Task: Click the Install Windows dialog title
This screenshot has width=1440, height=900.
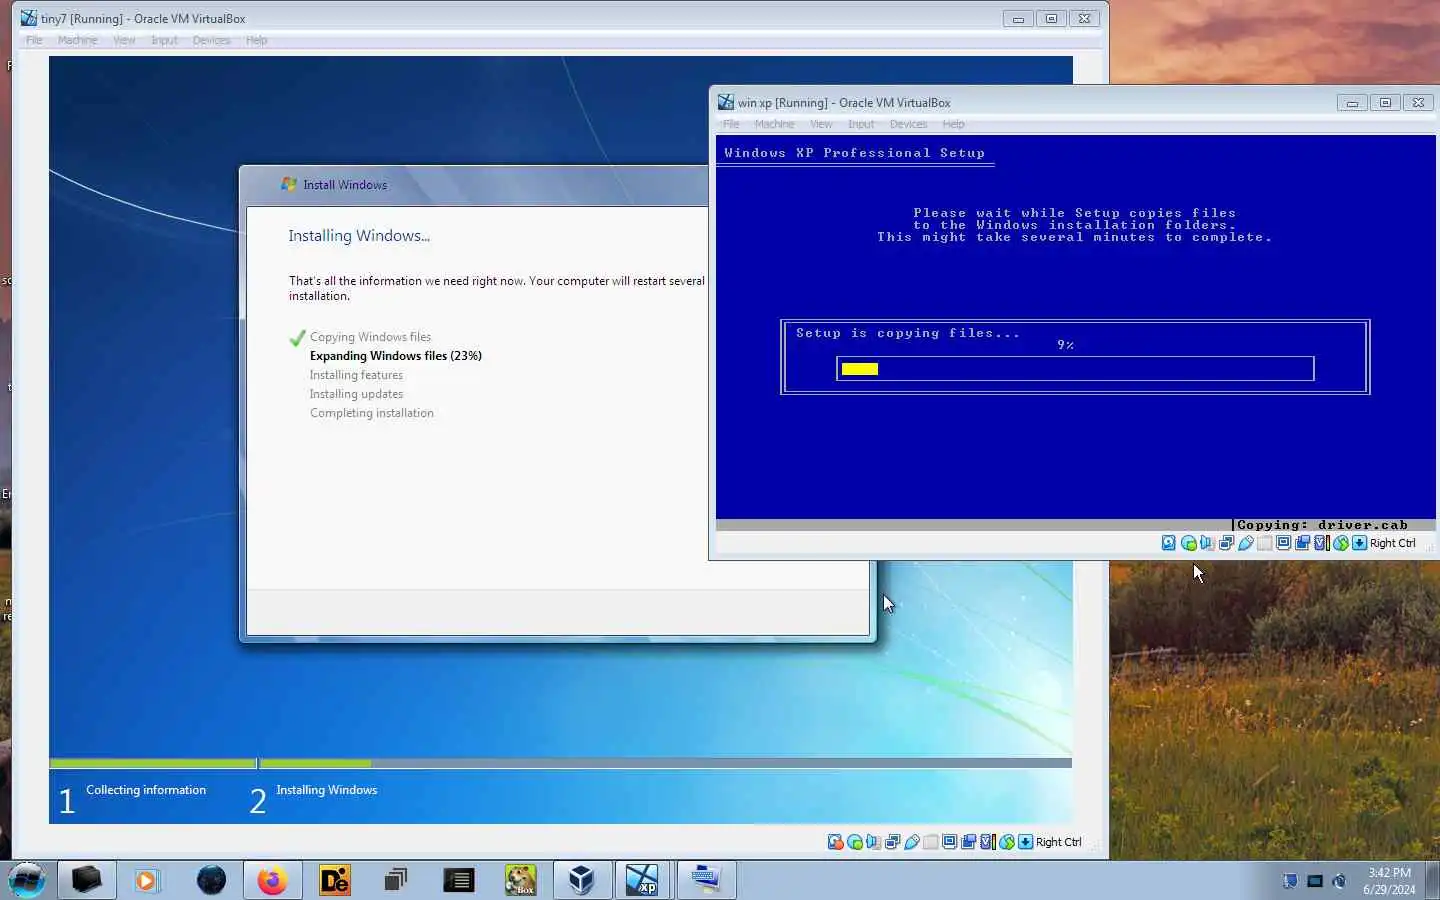Action: 345,185
